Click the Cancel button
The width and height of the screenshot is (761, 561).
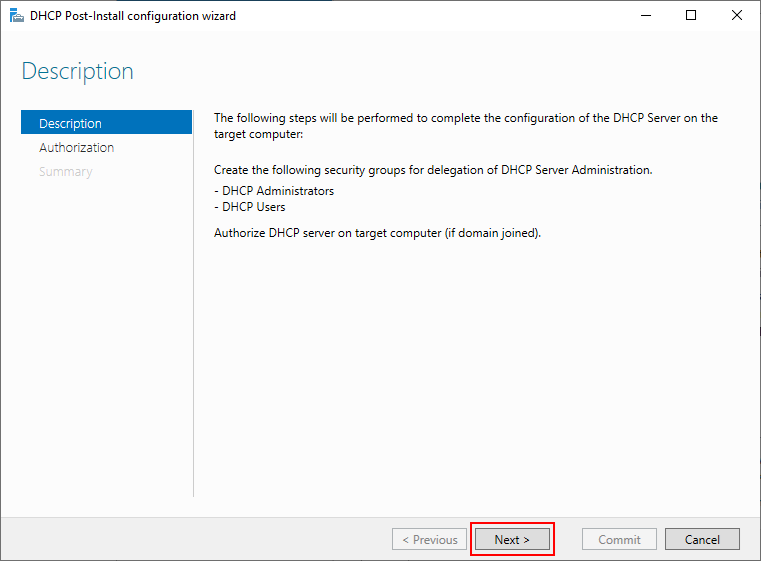coord(702,539)
